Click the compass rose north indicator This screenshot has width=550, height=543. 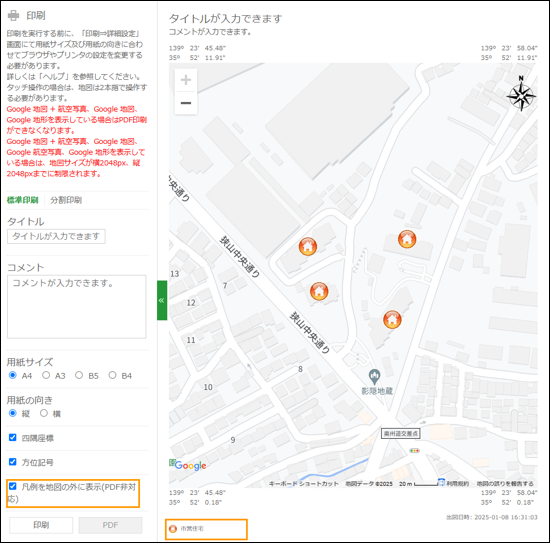pyautogui.click(x=521, y=94)
